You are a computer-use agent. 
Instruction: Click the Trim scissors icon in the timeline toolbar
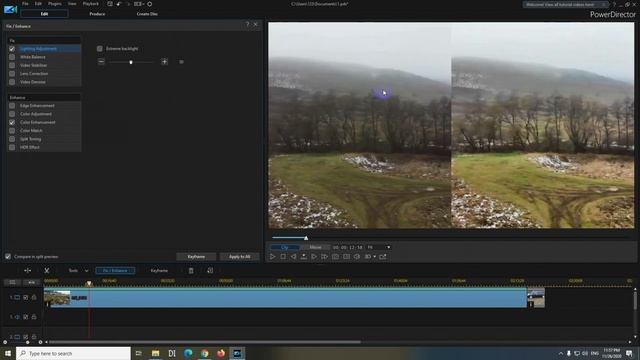(x=47, y=271)
